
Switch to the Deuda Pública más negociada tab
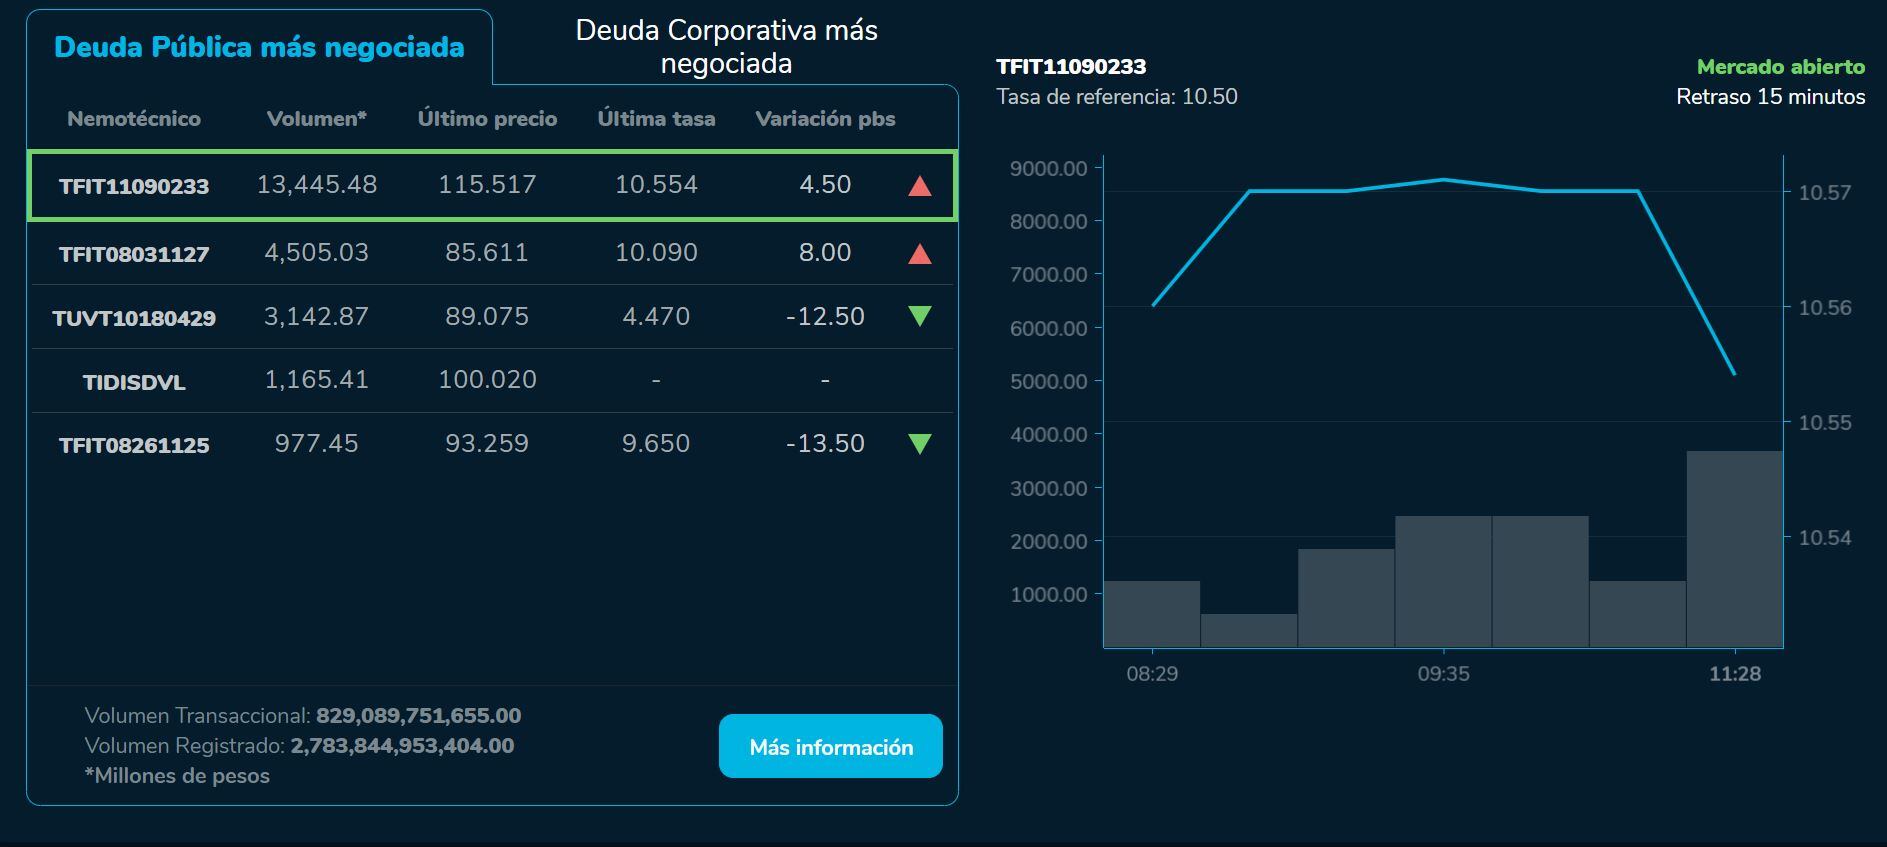pos(257,46)
